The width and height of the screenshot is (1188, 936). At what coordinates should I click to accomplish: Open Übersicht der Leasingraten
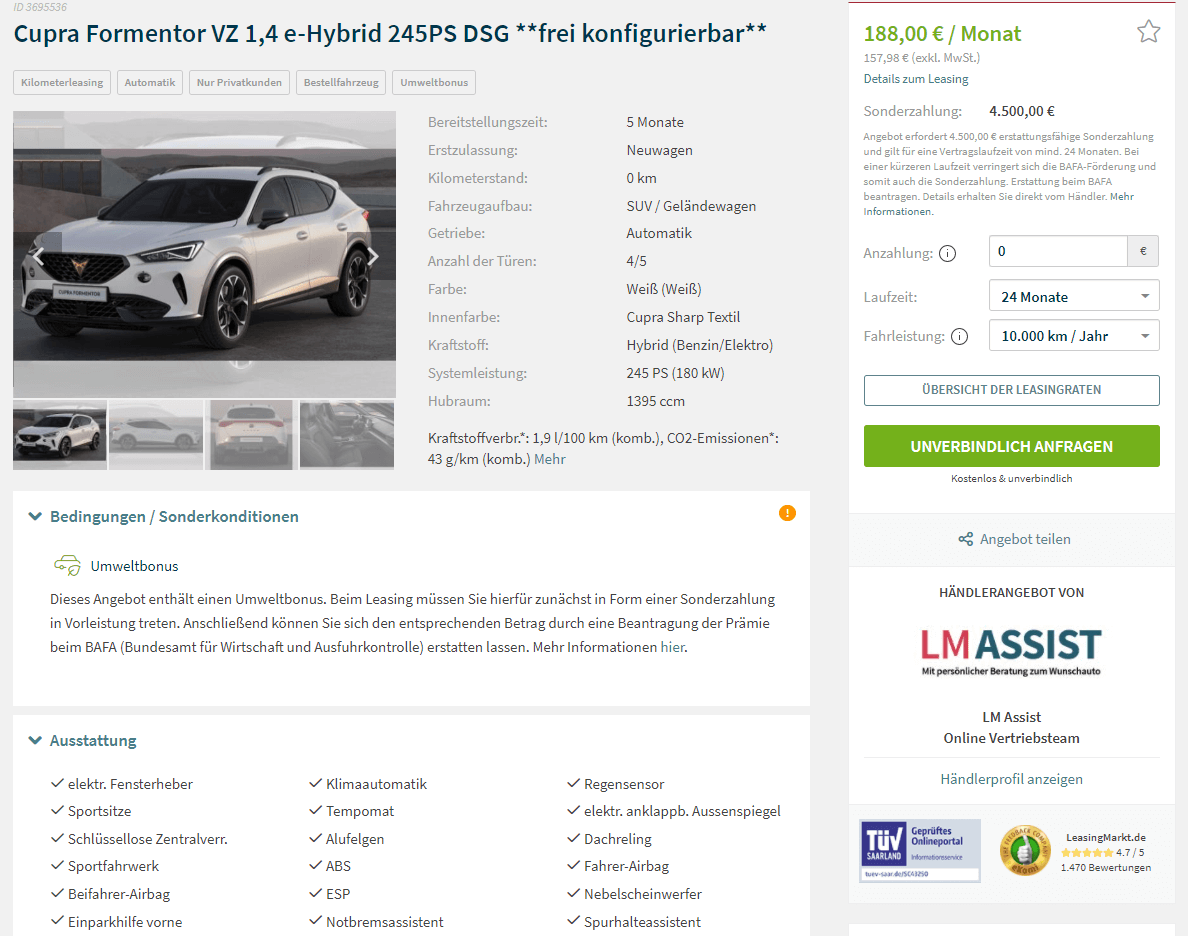point(1011,390)
